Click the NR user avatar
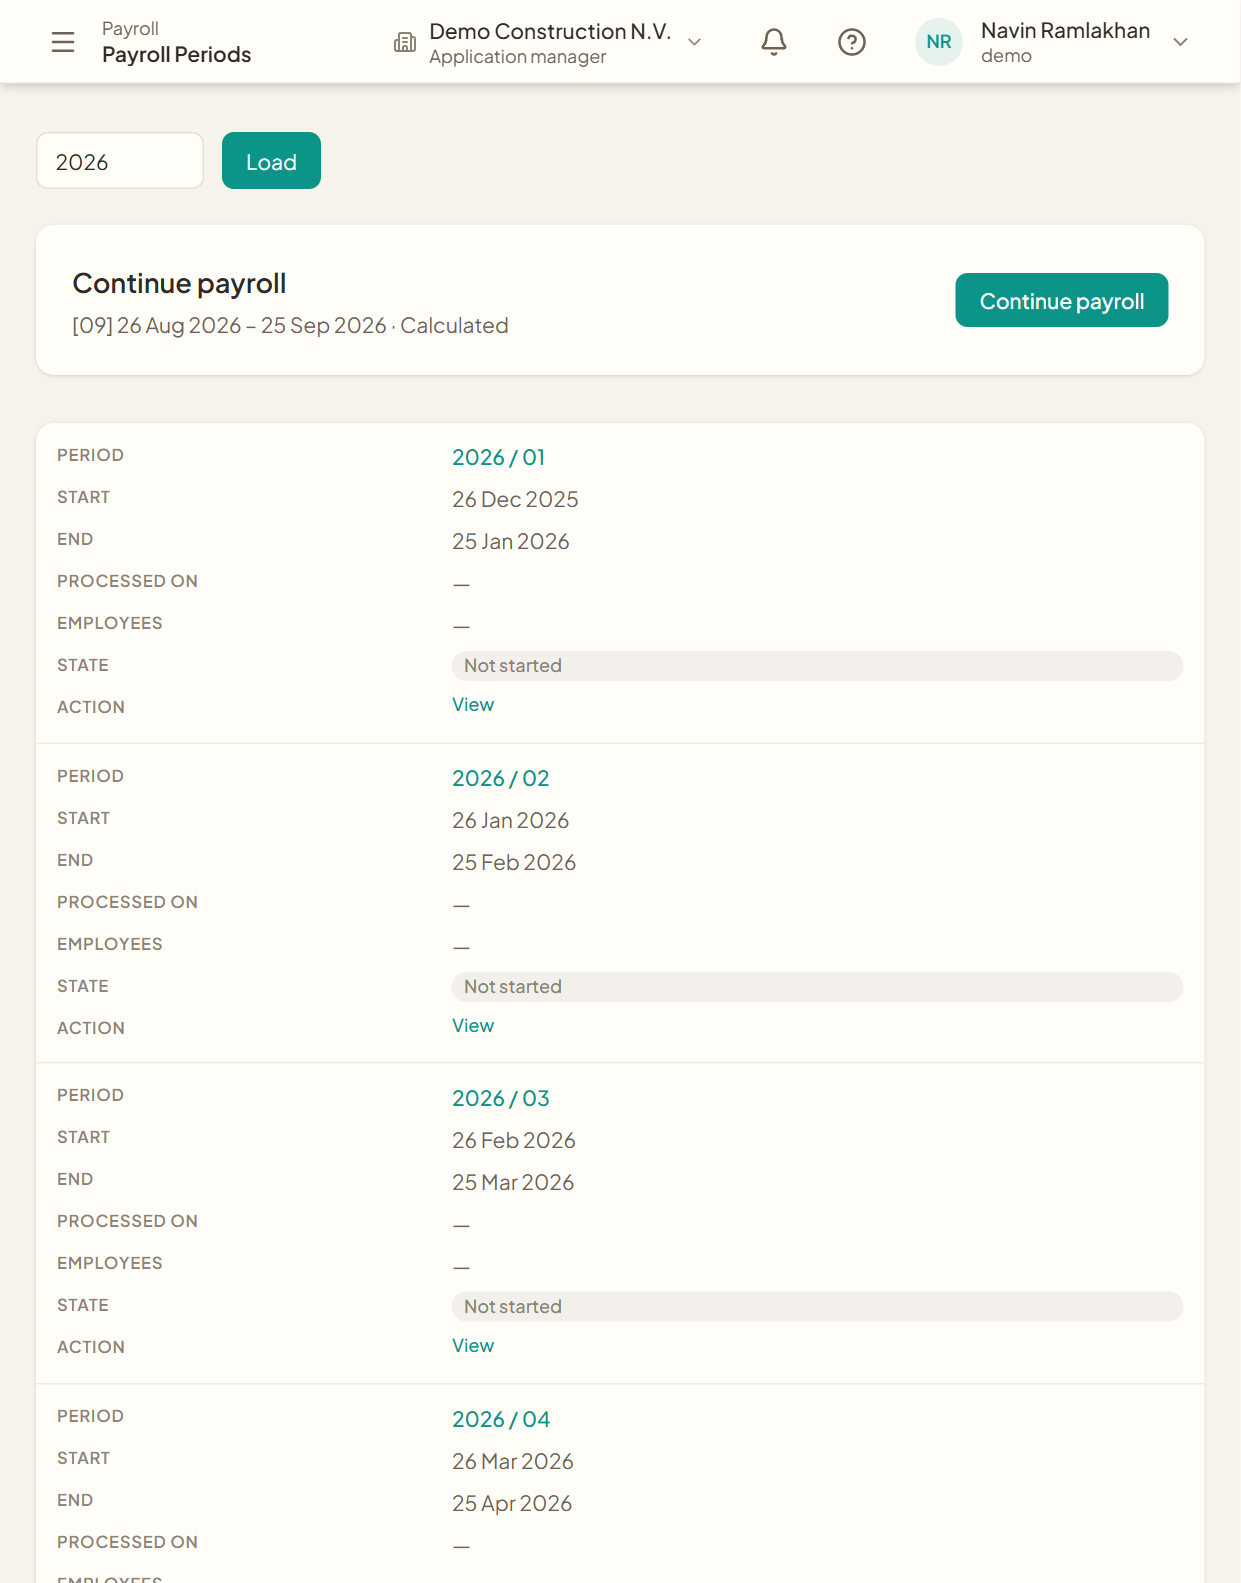This screenshot has width=1241, height=1583. coord(939,42)
